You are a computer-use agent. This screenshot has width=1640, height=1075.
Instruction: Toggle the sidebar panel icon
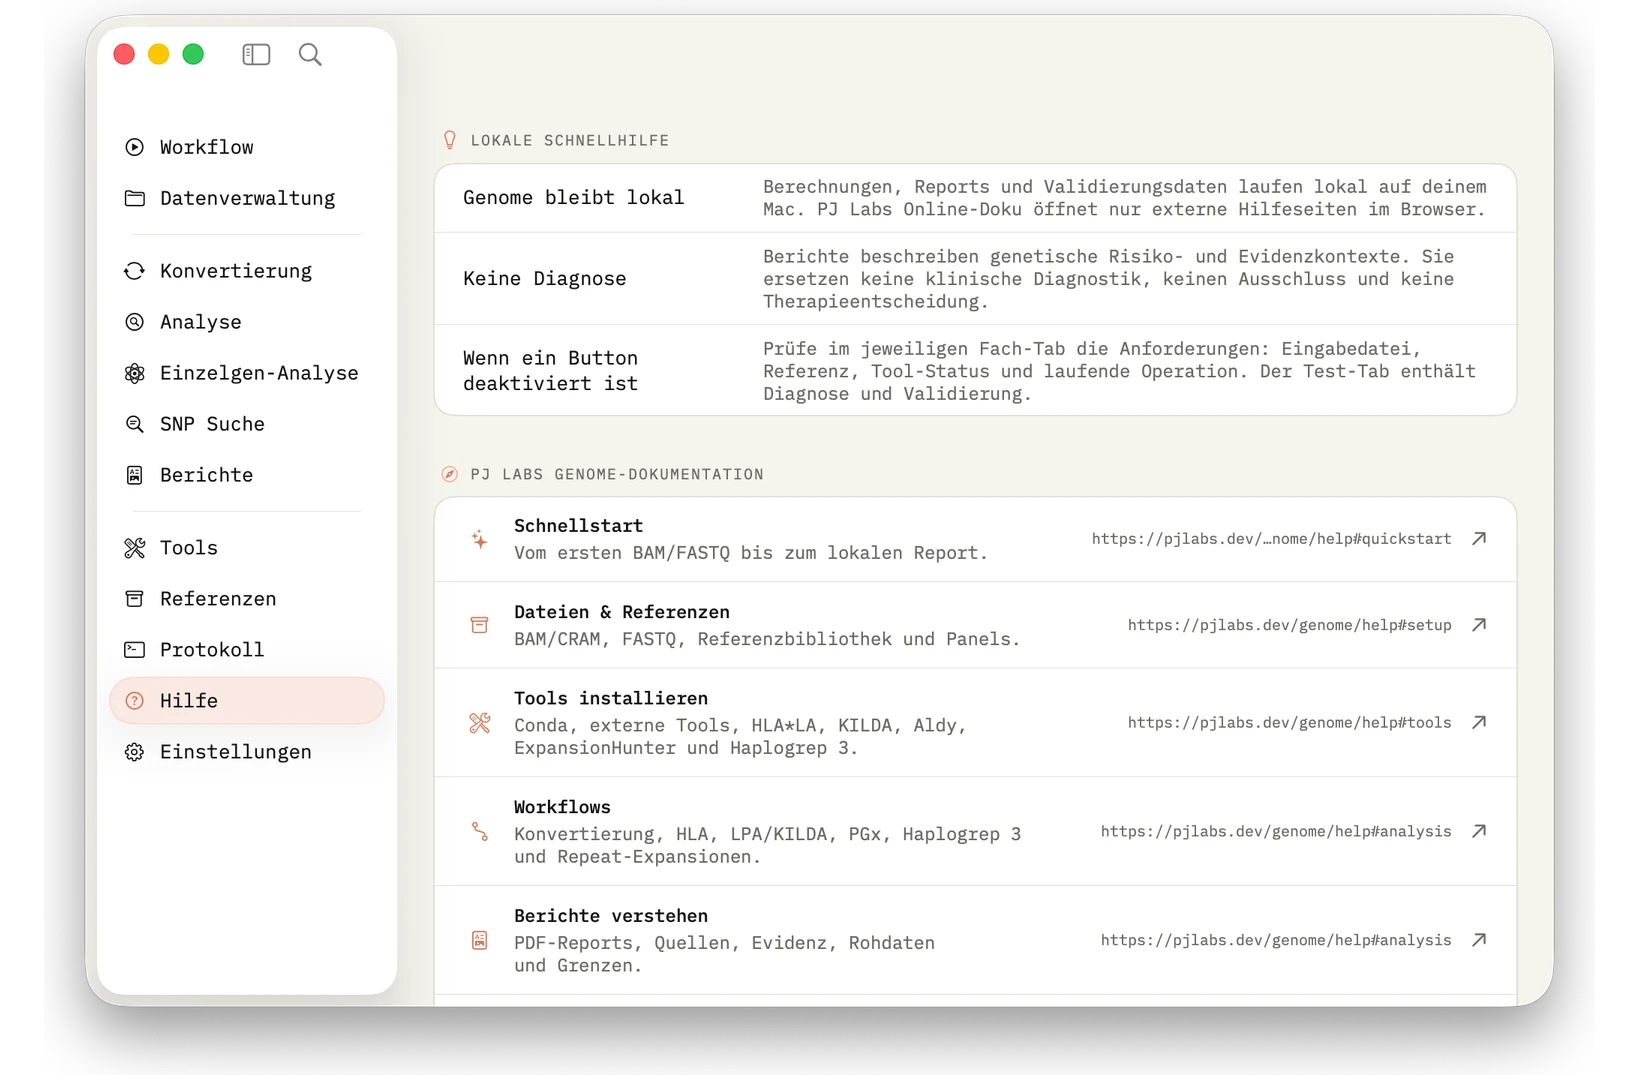(256, 54)
